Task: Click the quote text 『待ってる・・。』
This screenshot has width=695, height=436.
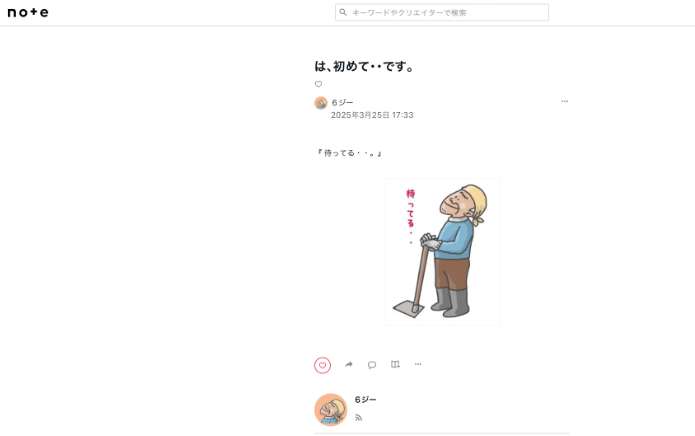Action: pyautogui.click(x=349, y=153)
